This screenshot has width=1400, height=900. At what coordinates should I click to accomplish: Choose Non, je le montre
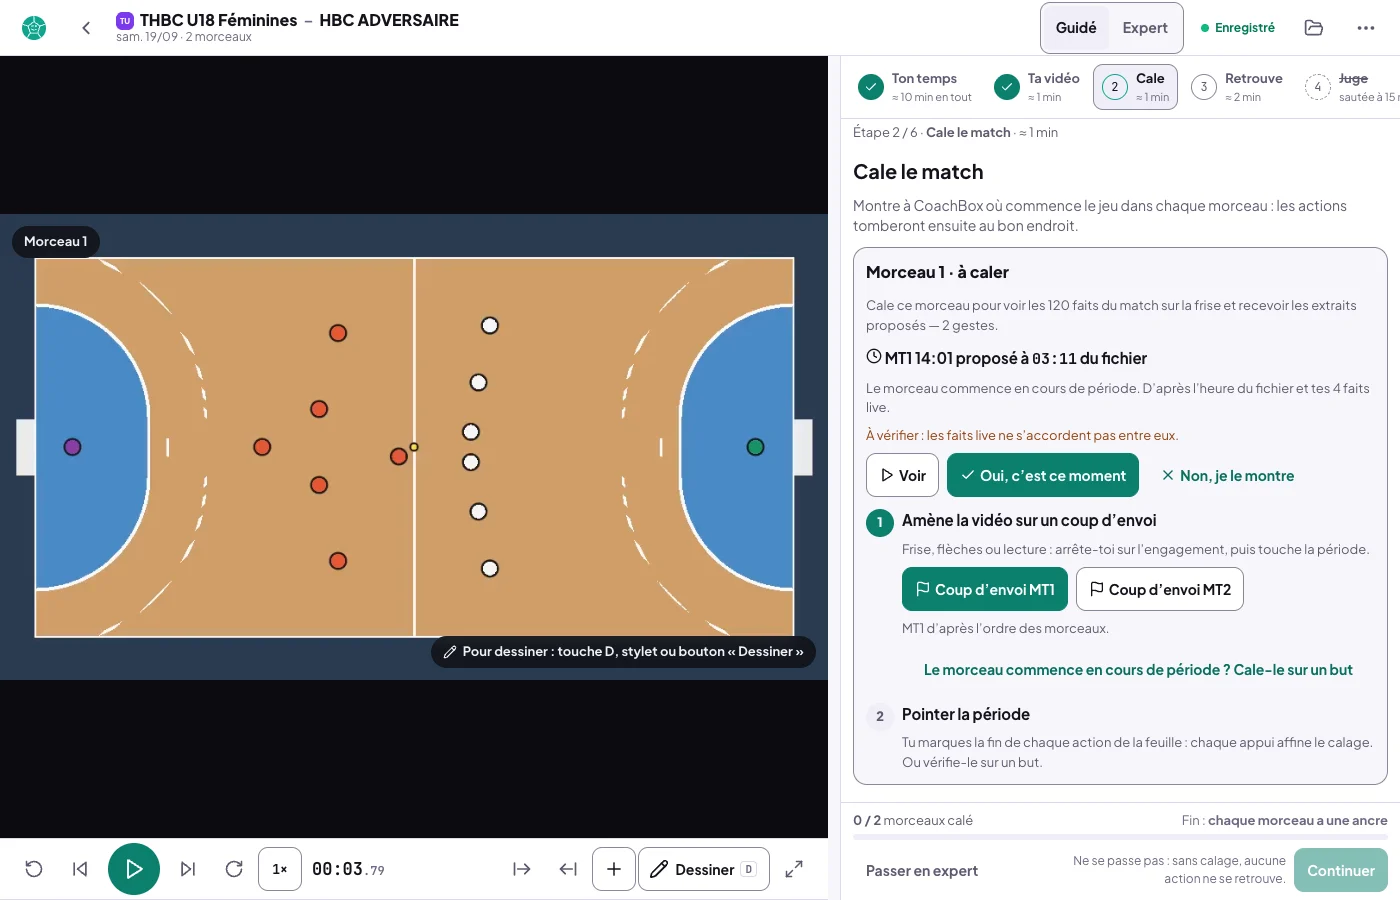pyautogui.click(x=1228, y=476)
